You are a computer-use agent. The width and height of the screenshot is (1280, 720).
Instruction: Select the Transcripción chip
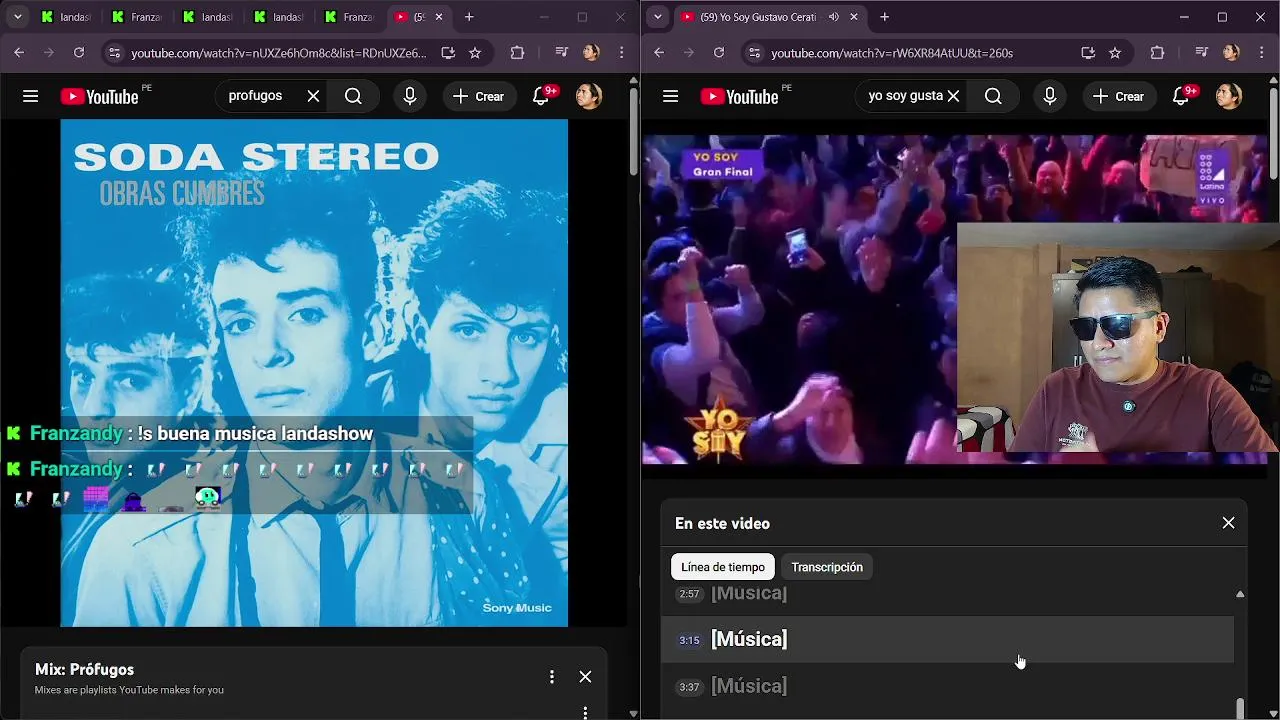tap(827, 567)
